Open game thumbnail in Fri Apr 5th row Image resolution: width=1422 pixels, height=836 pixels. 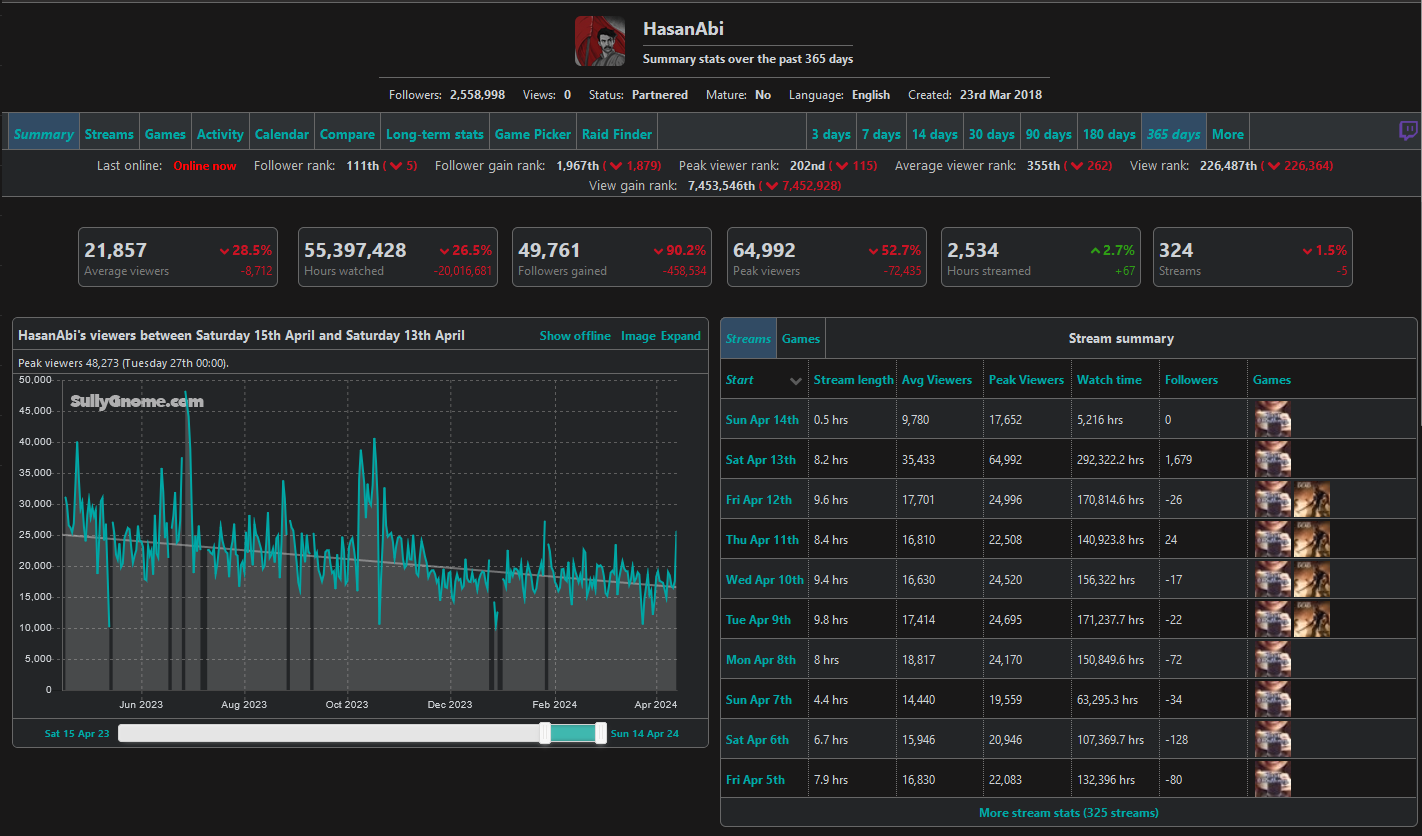[x=1273, y=779]
